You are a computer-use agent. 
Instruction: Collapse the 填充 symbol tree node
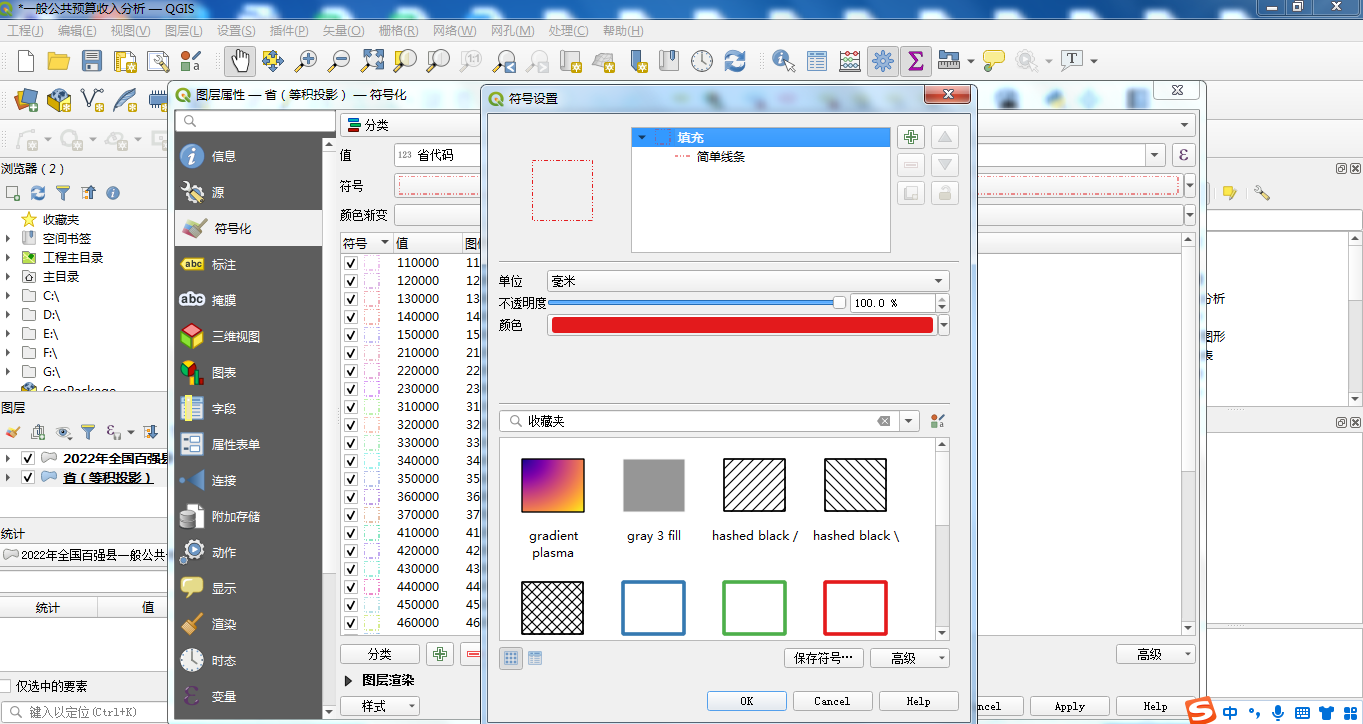642,137
